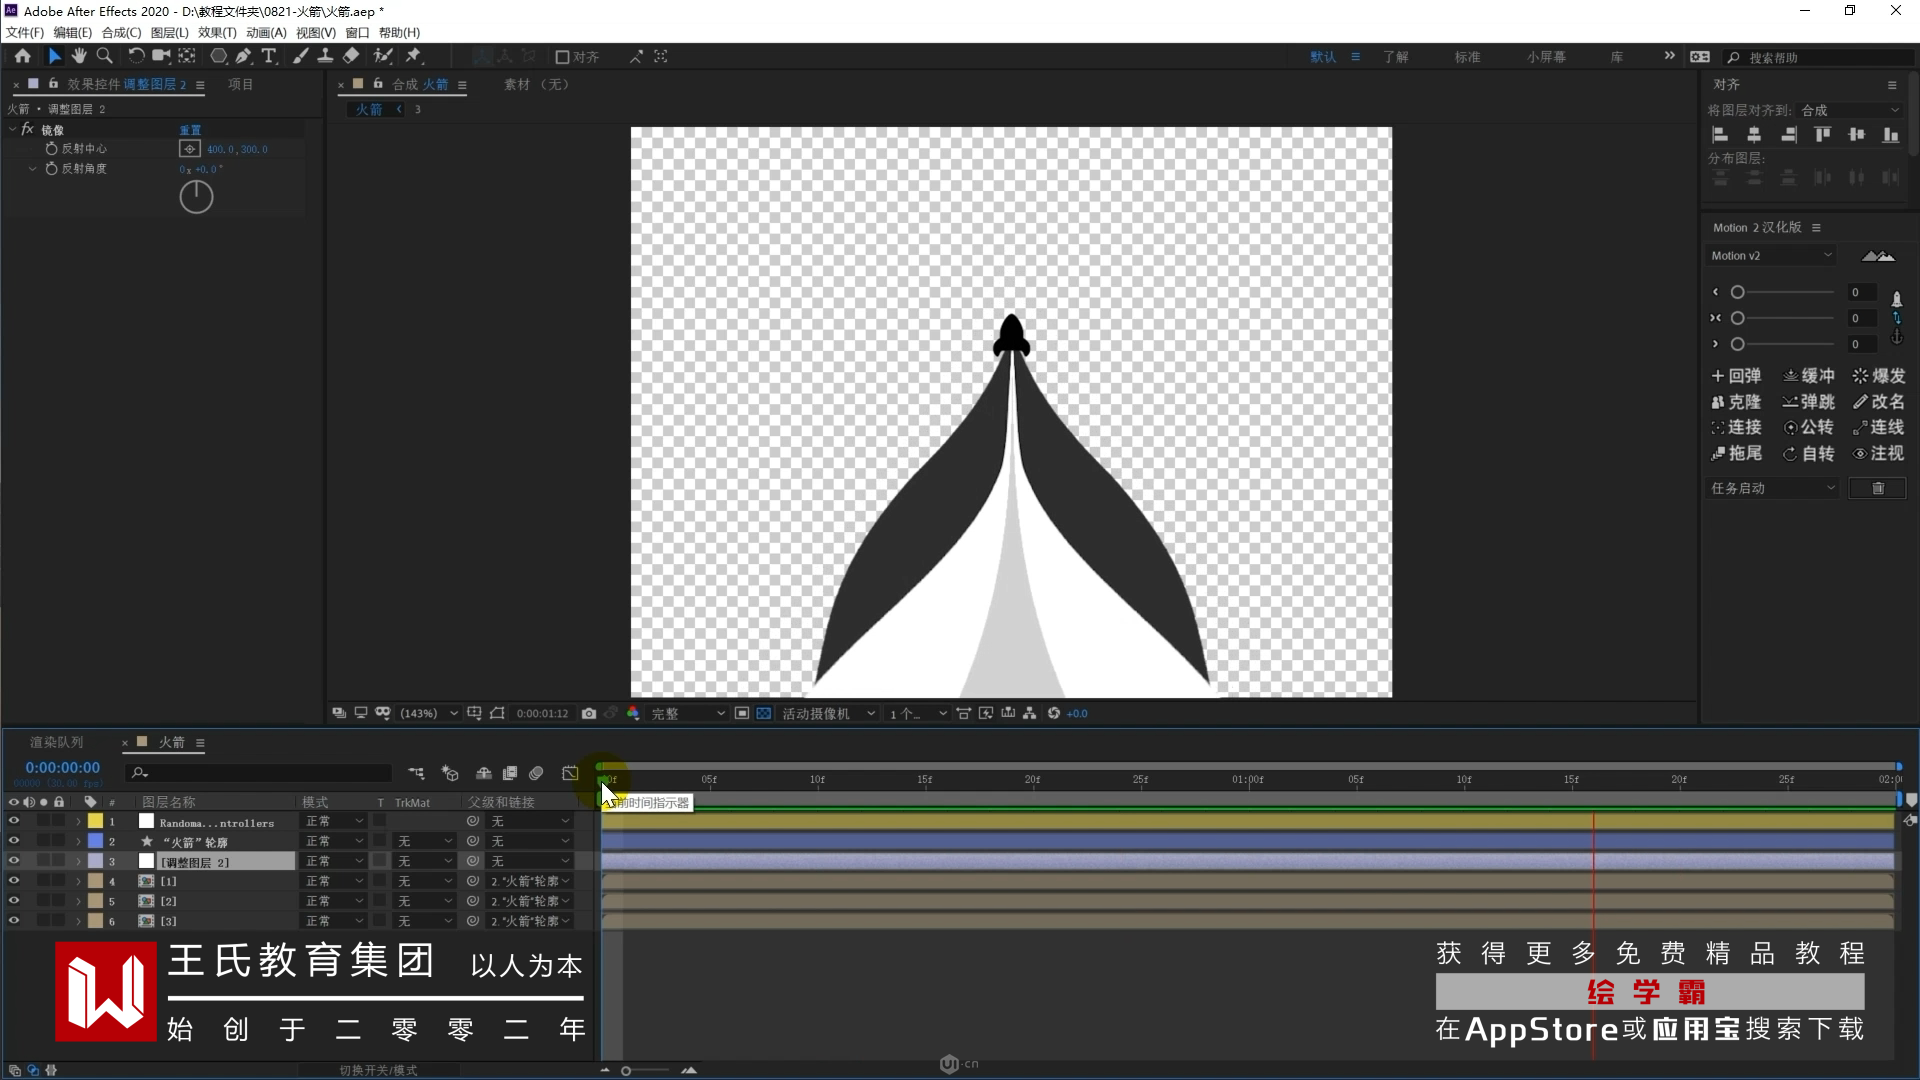The image size is (1920, 1080).
Task: Select the Pen tool
Action: (x=243, y=56)
